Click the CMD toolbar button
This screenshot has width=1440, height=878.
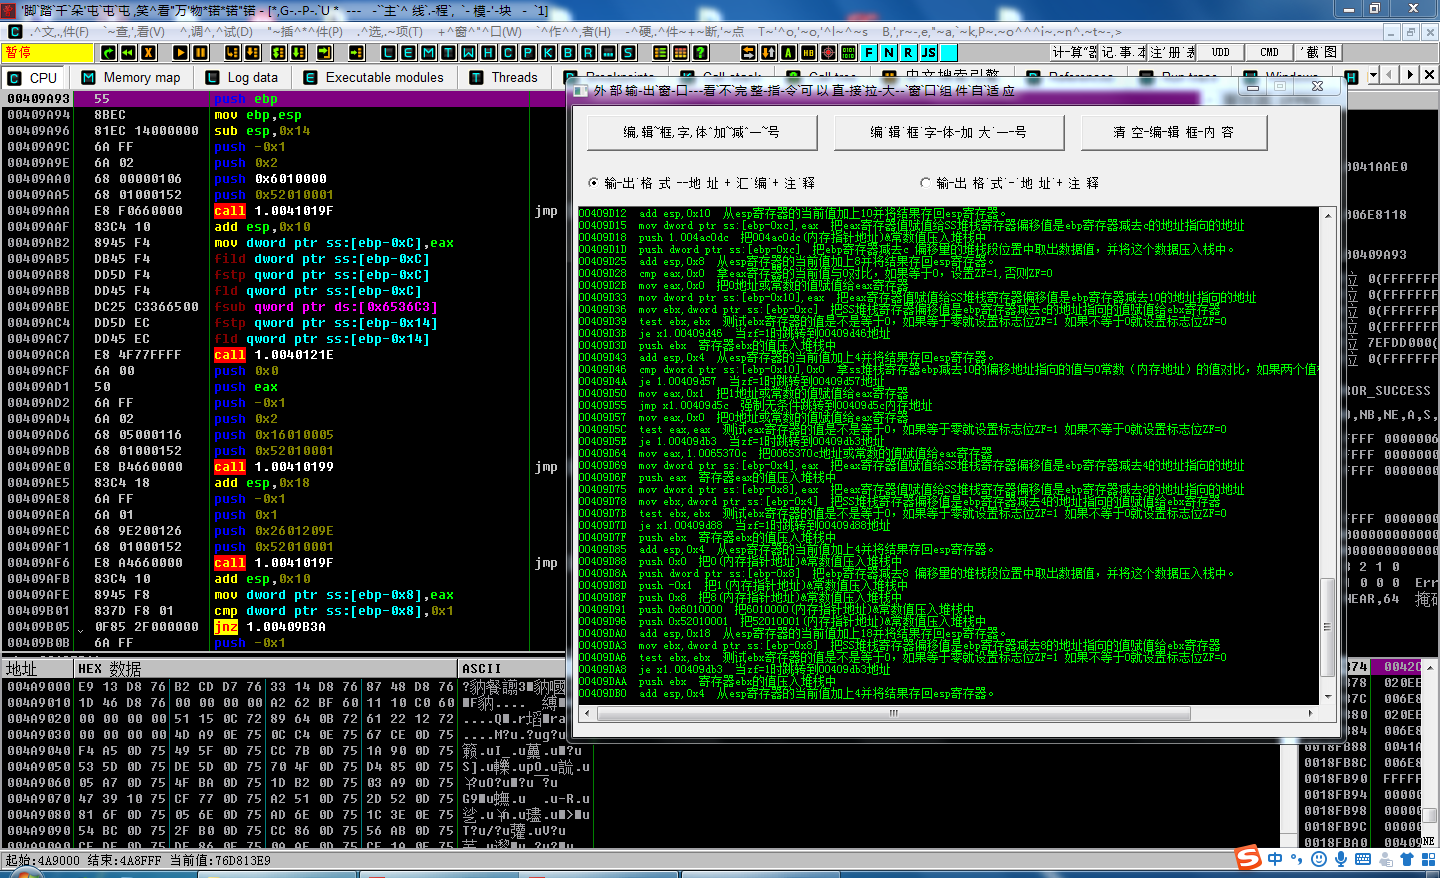[x=1269, y=52]
